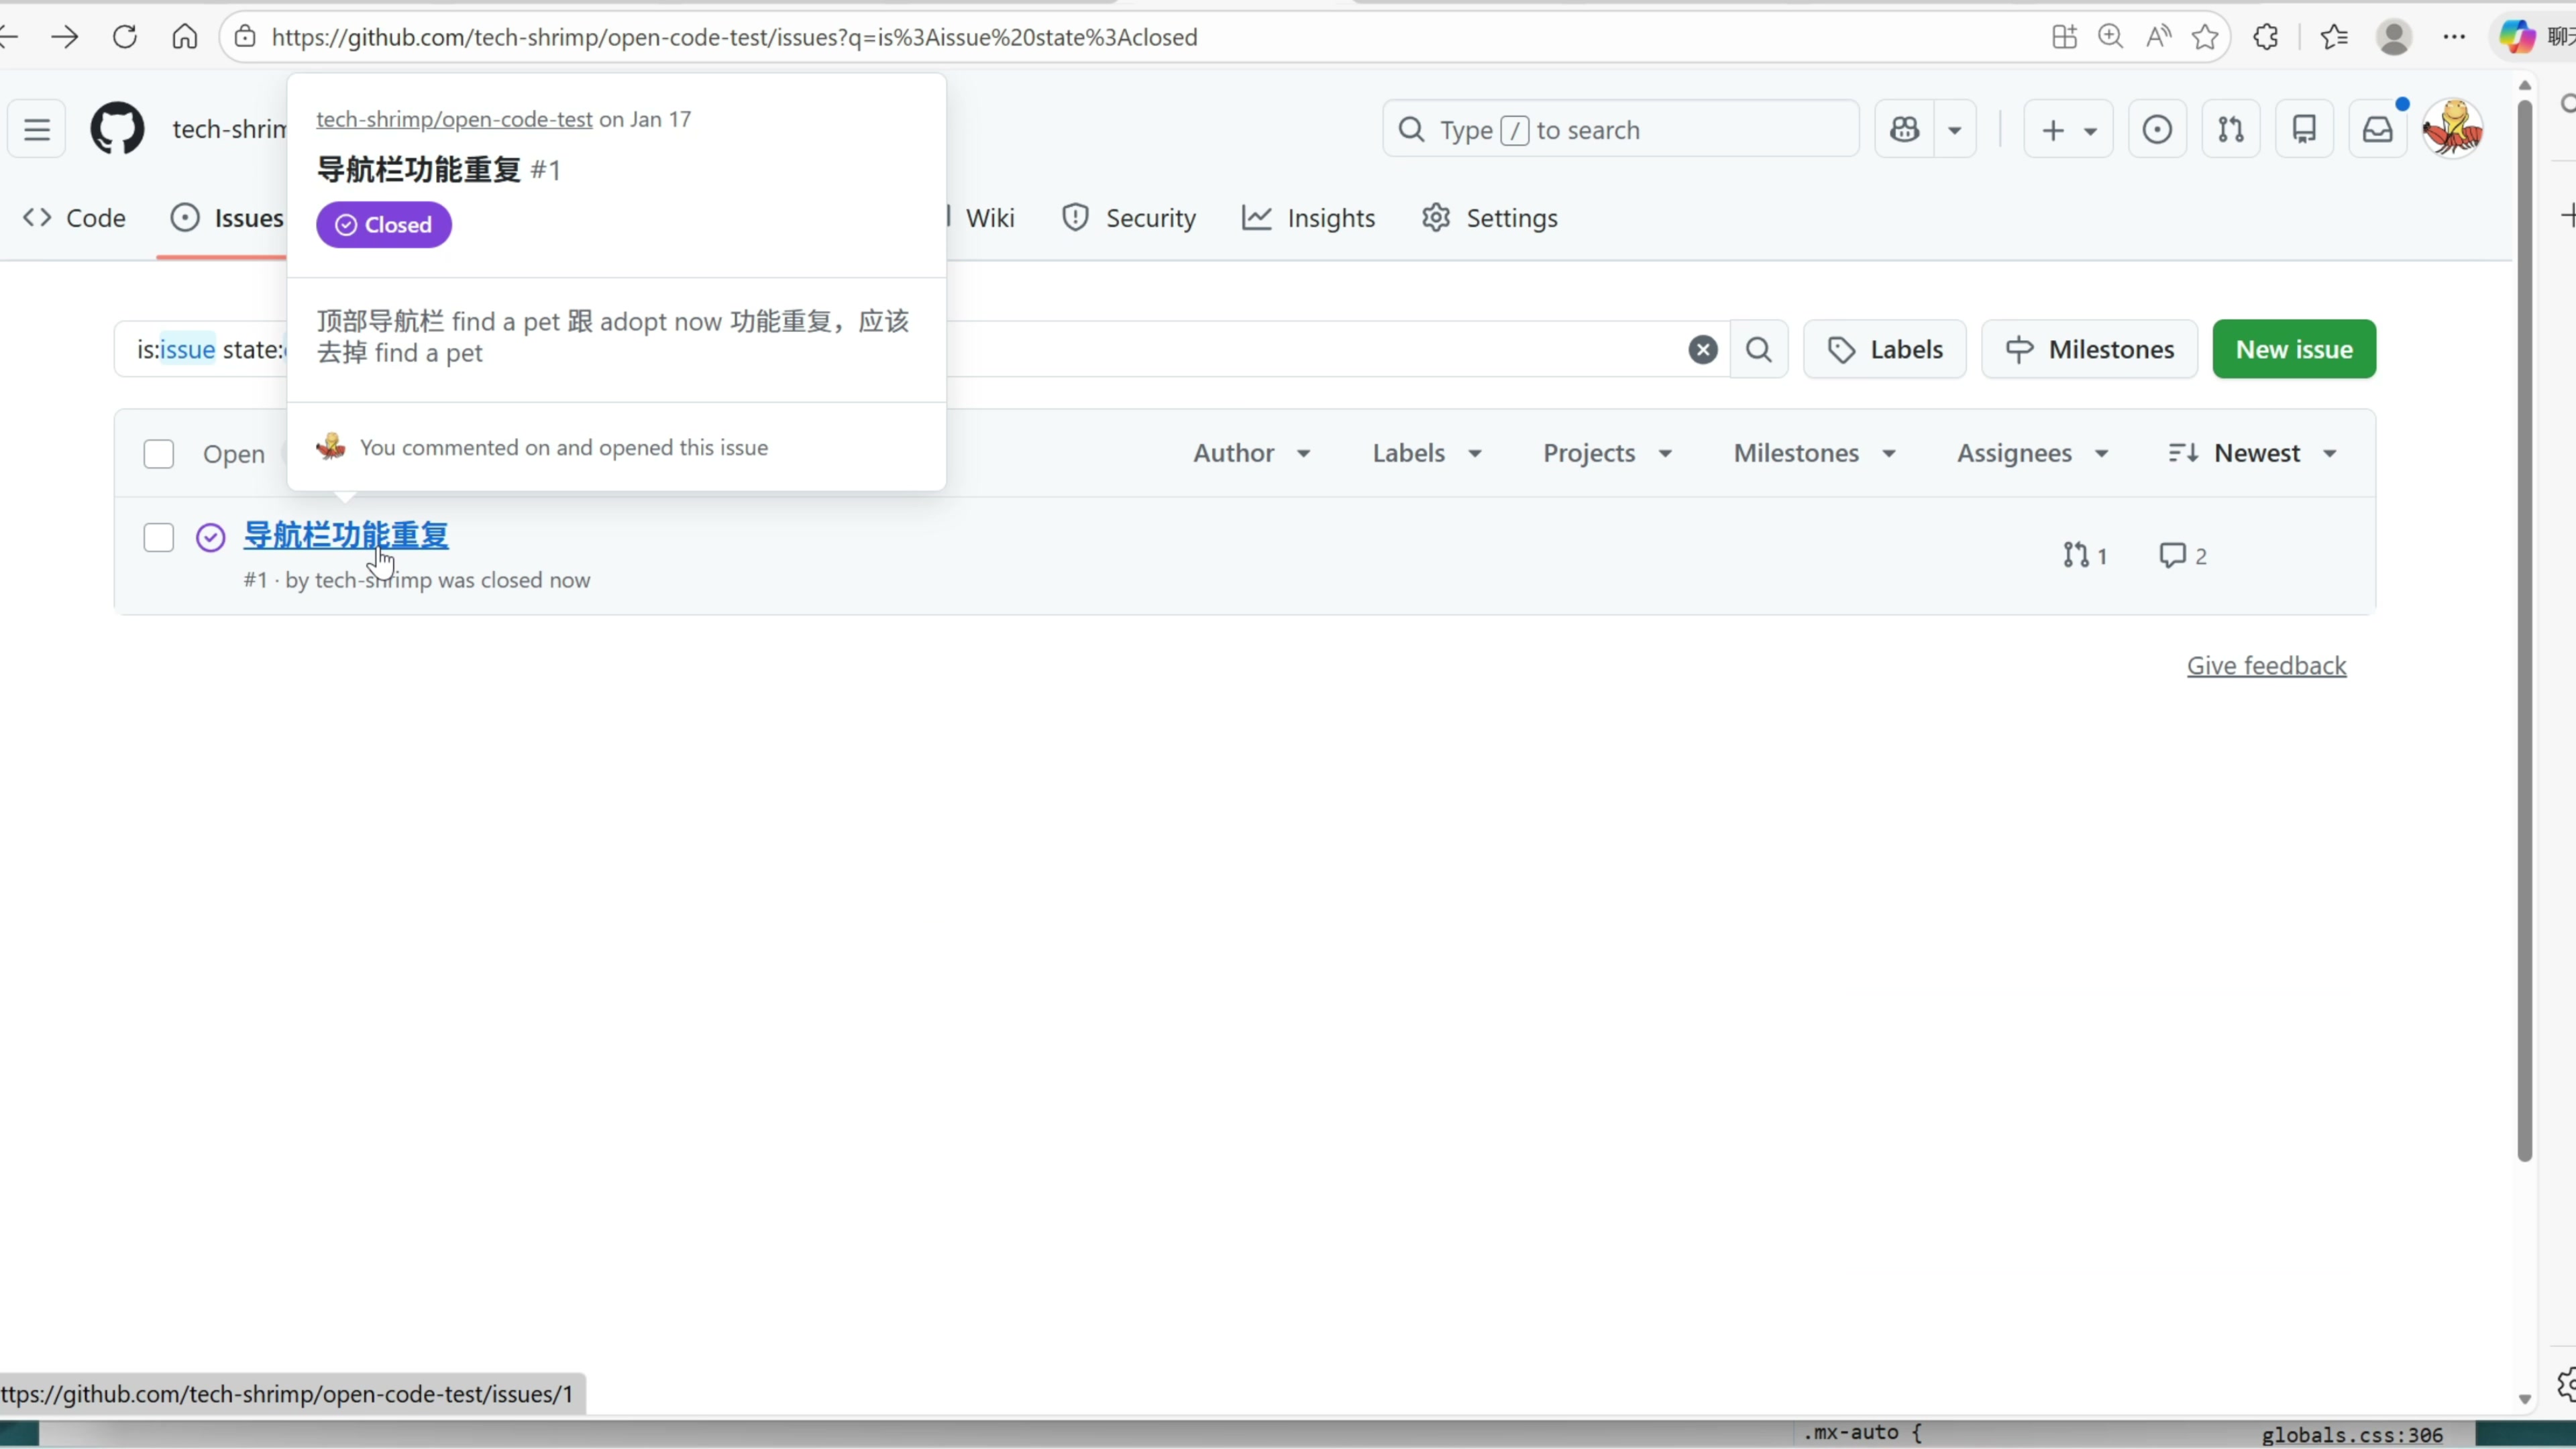Tick the select-all issues checkbox
Image resolution: width=2576 pixels, height=1449 pixels.
[x=158, y=454]
